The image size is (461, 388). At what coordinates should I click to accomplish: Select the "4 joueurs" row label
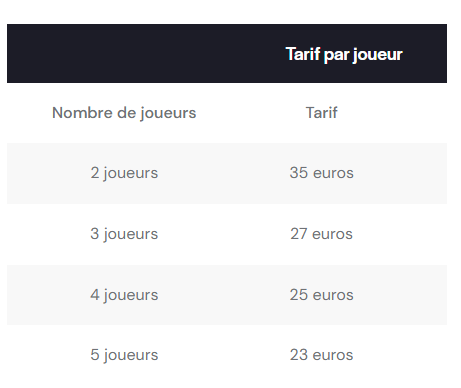tap(124, 295)
